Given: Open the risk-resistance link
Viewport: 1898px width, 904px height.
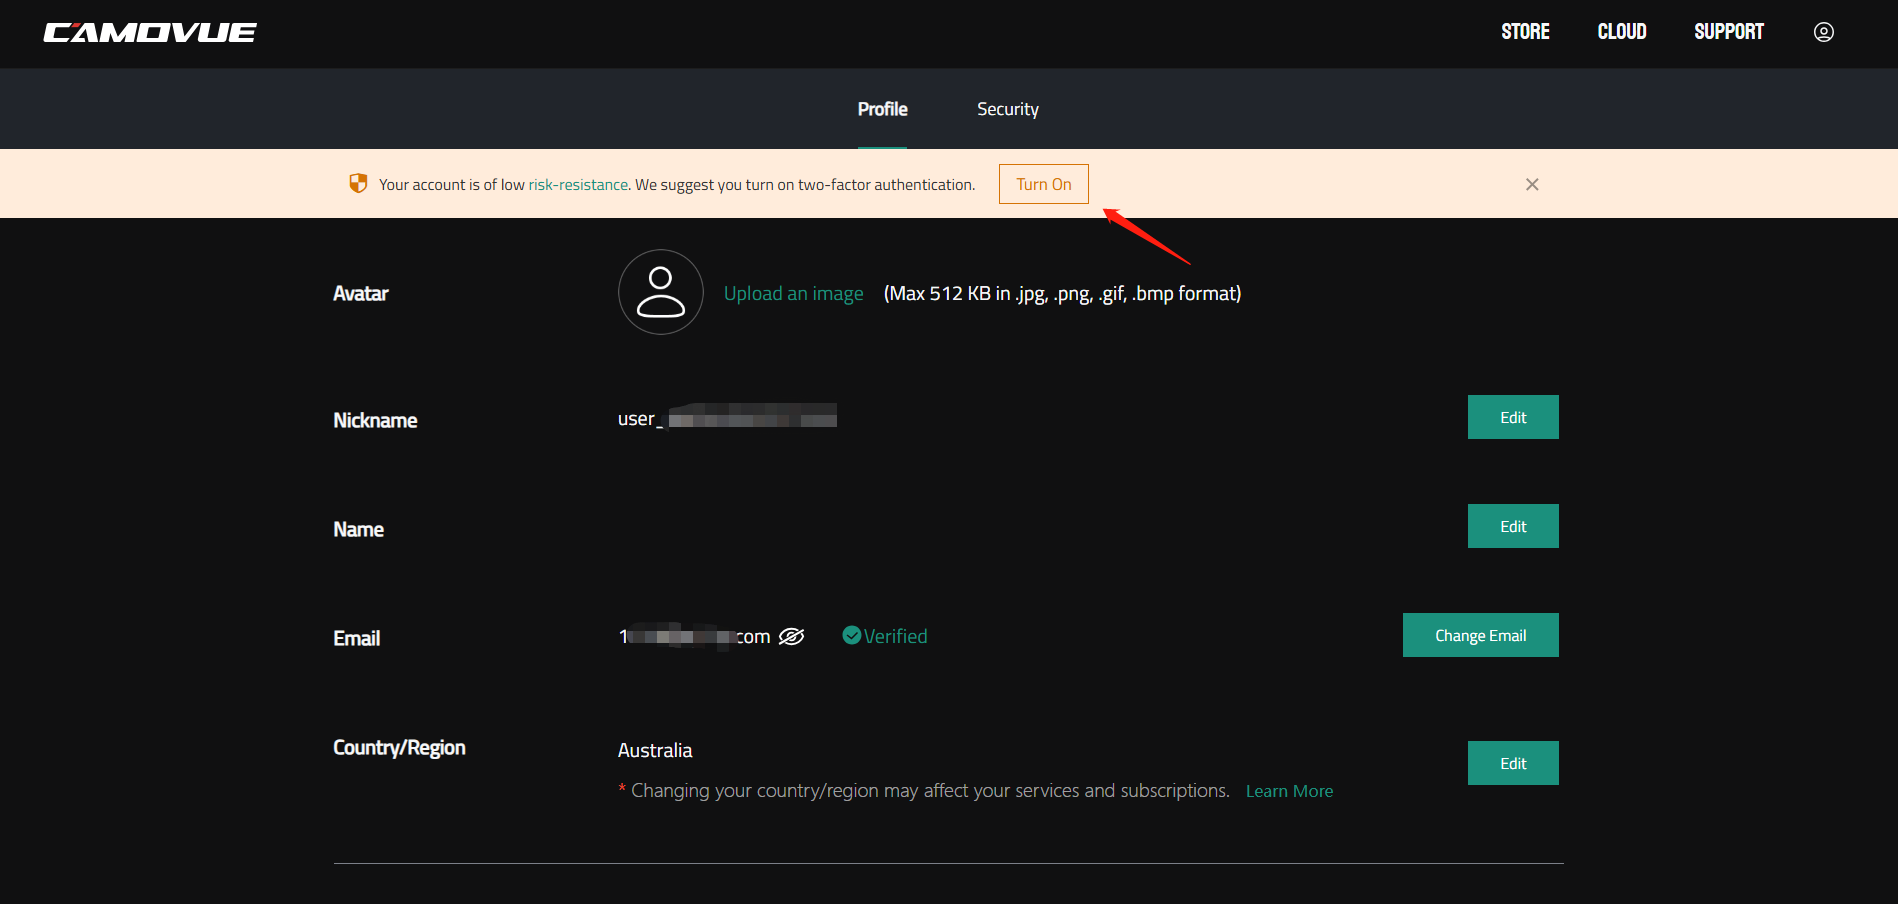Looking at the screenshot, I should pos(578,185).
